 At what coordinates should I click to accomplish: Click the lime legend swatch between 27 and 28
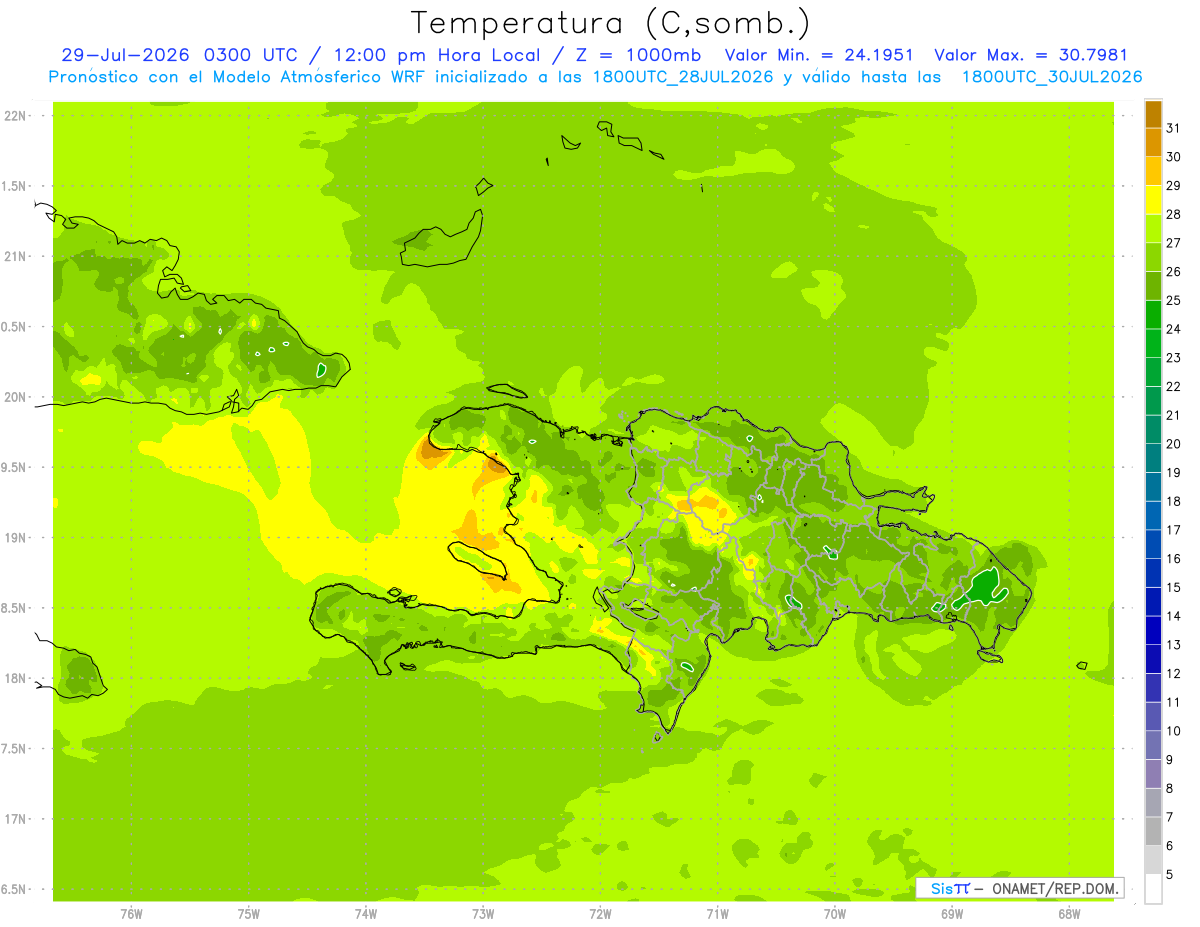coord(1153,229)
